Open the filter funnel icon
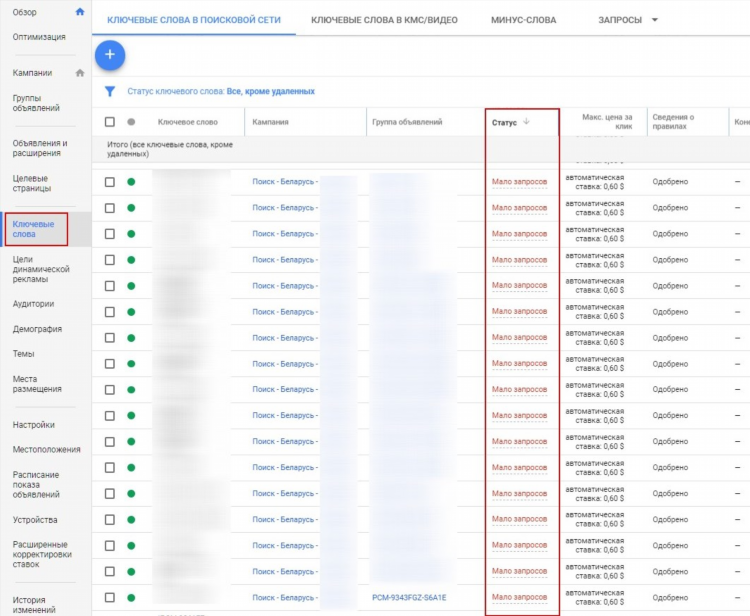 [x=110, y=91]
